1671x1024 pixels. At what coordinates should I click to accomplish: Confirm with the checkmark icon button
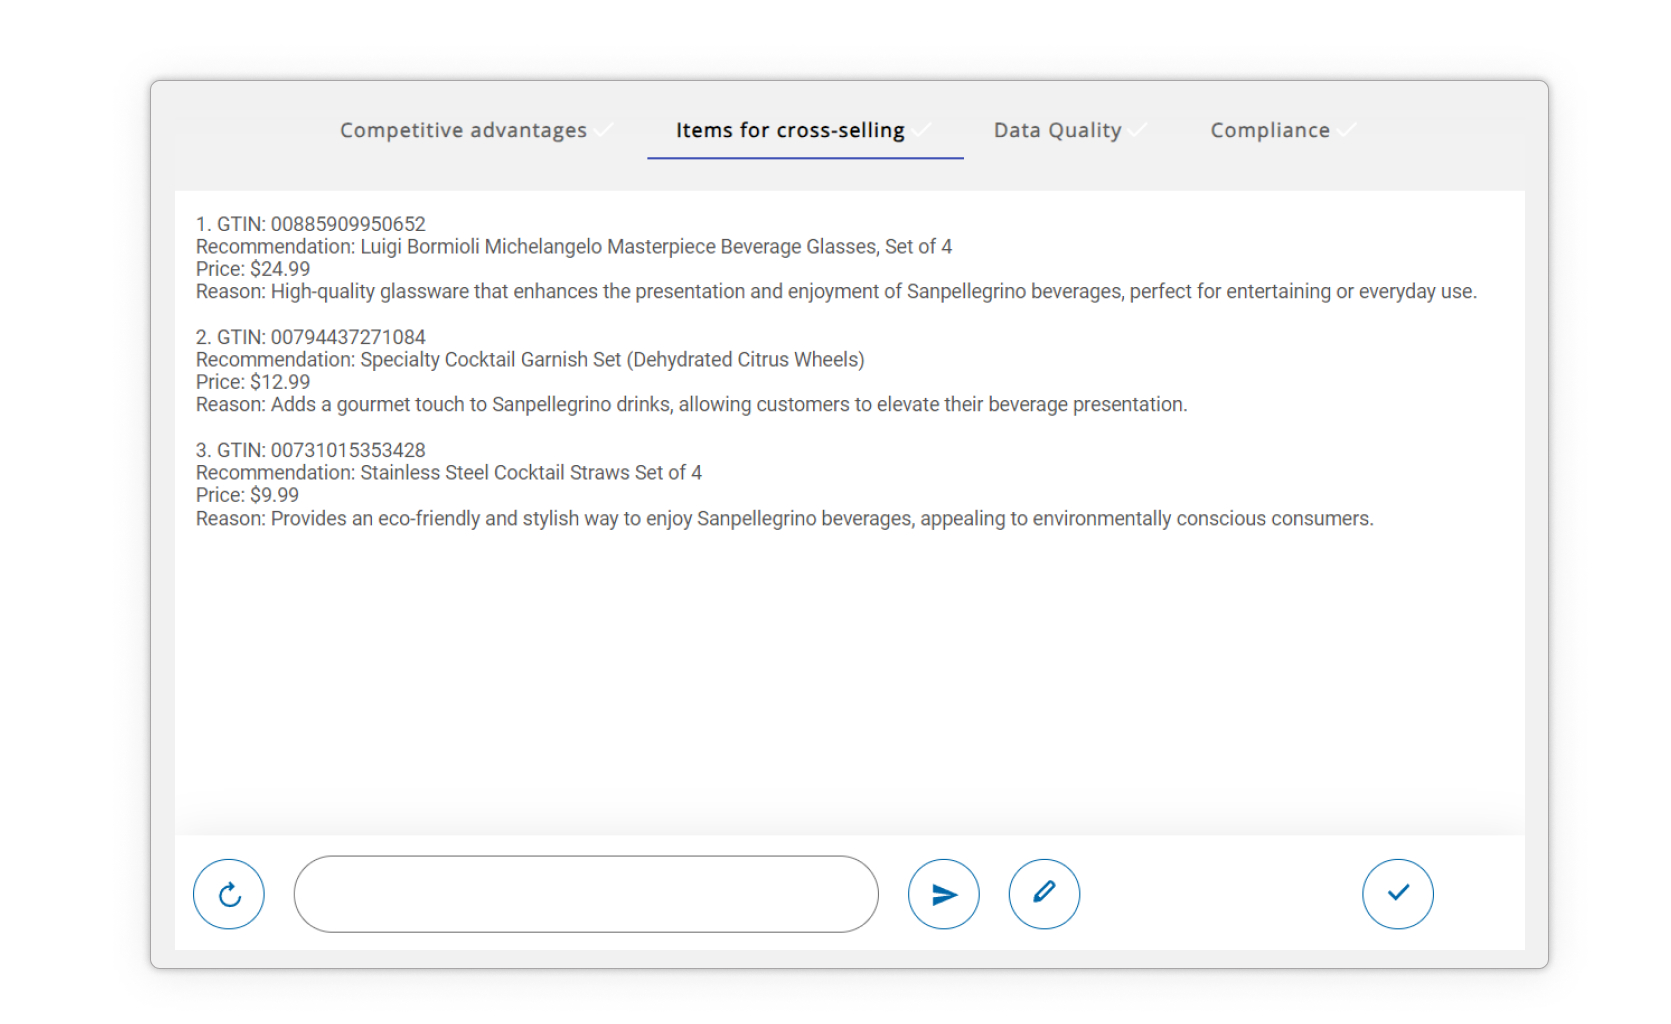tap(1397, 894)
